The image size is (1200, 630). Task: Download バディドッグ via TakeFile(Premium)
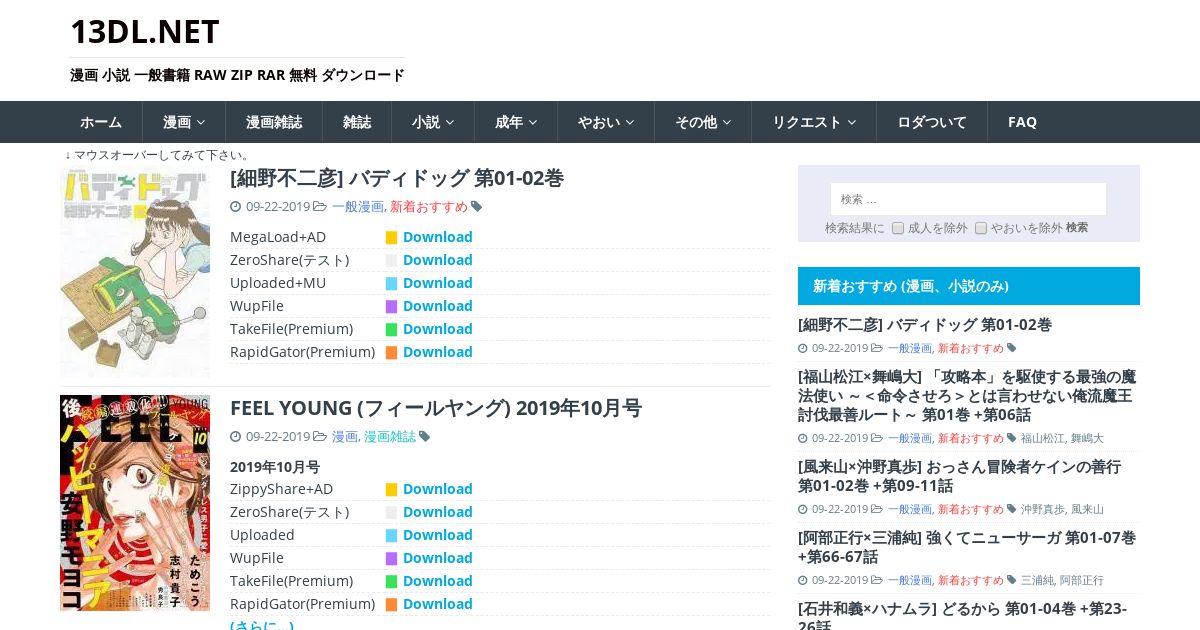point(438,329)
